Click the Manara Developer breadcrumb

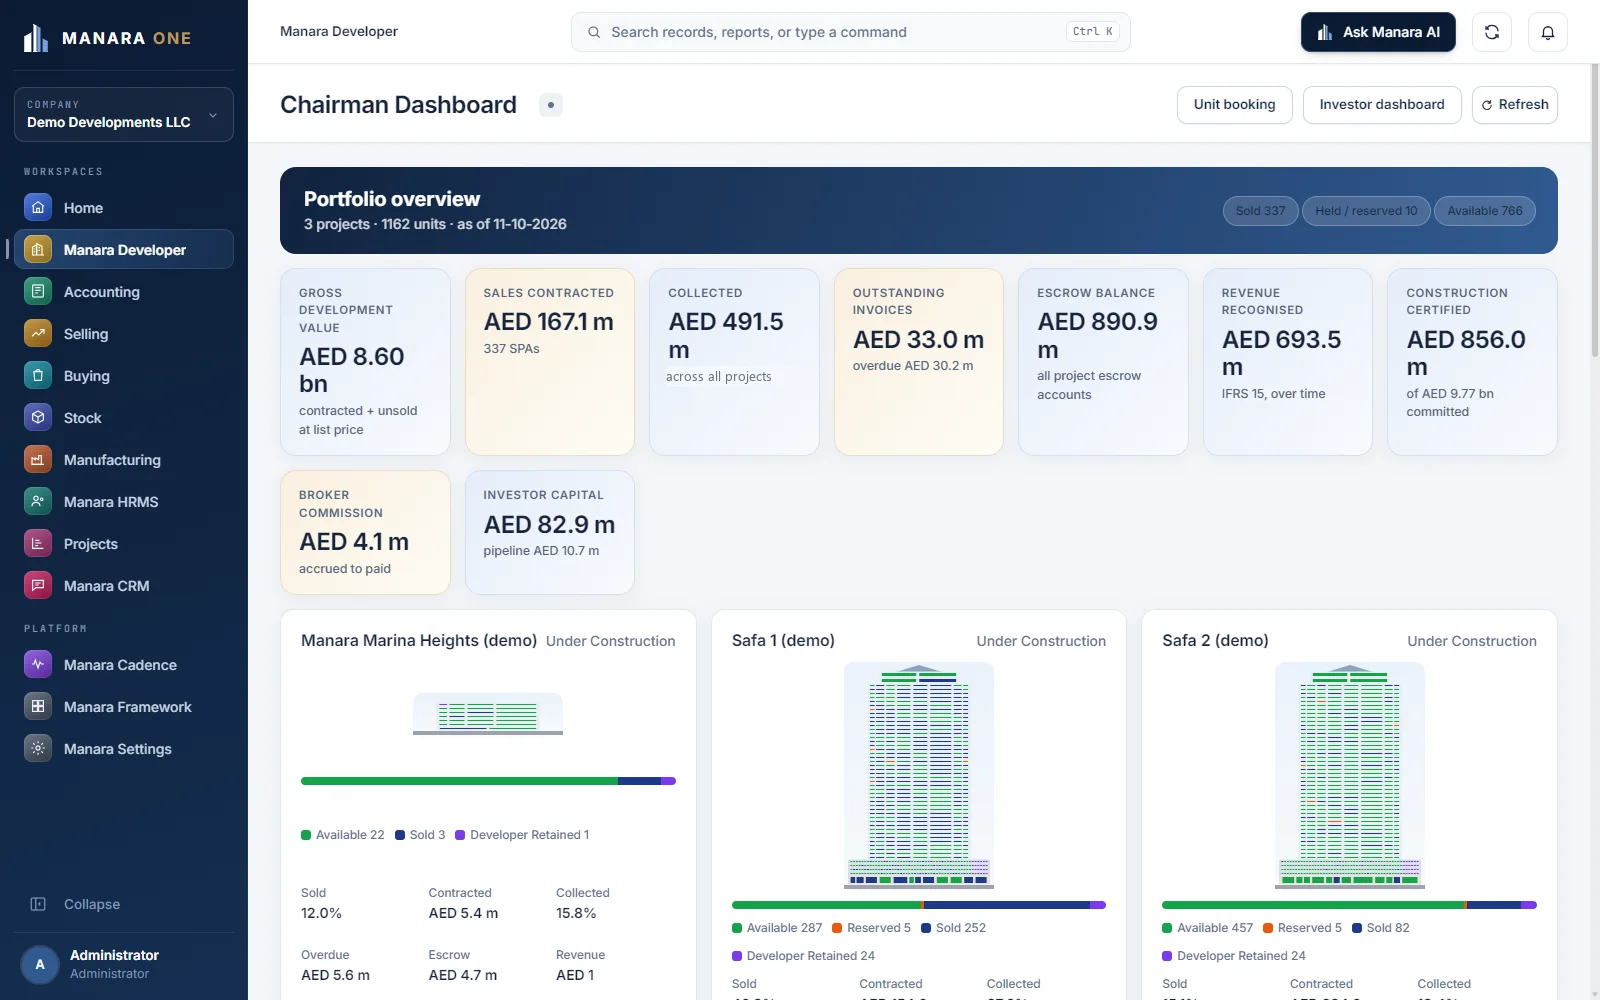coord(339,32)
